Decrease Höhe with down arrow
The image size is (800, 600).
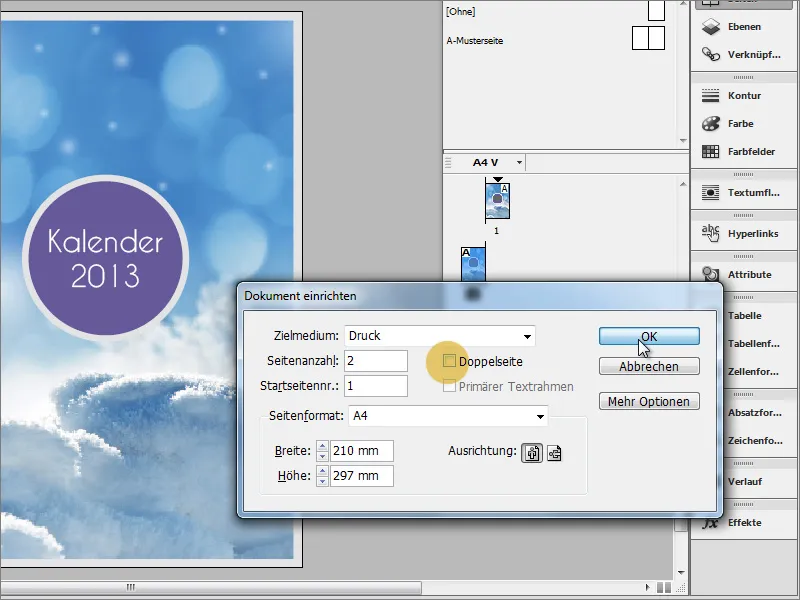click(322, 481)
